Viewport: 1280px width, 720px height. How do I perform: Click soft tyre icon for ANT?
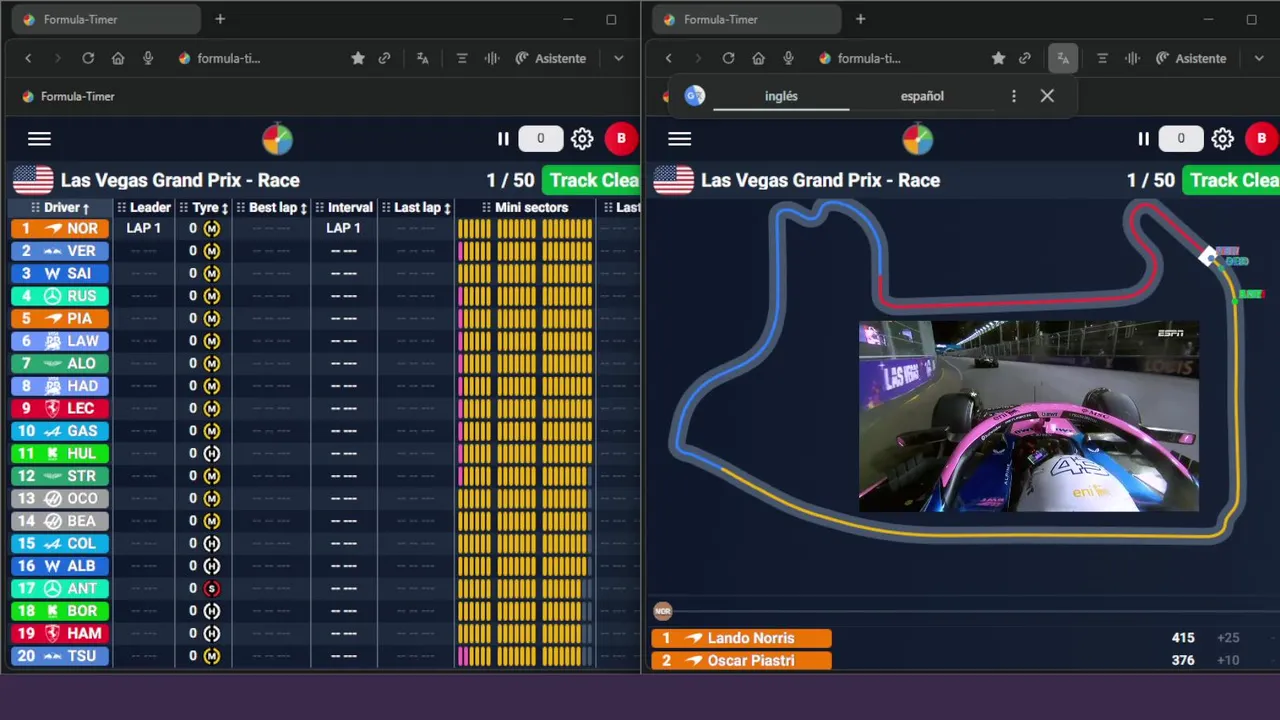pyautogui.click(x=211, y=588)
